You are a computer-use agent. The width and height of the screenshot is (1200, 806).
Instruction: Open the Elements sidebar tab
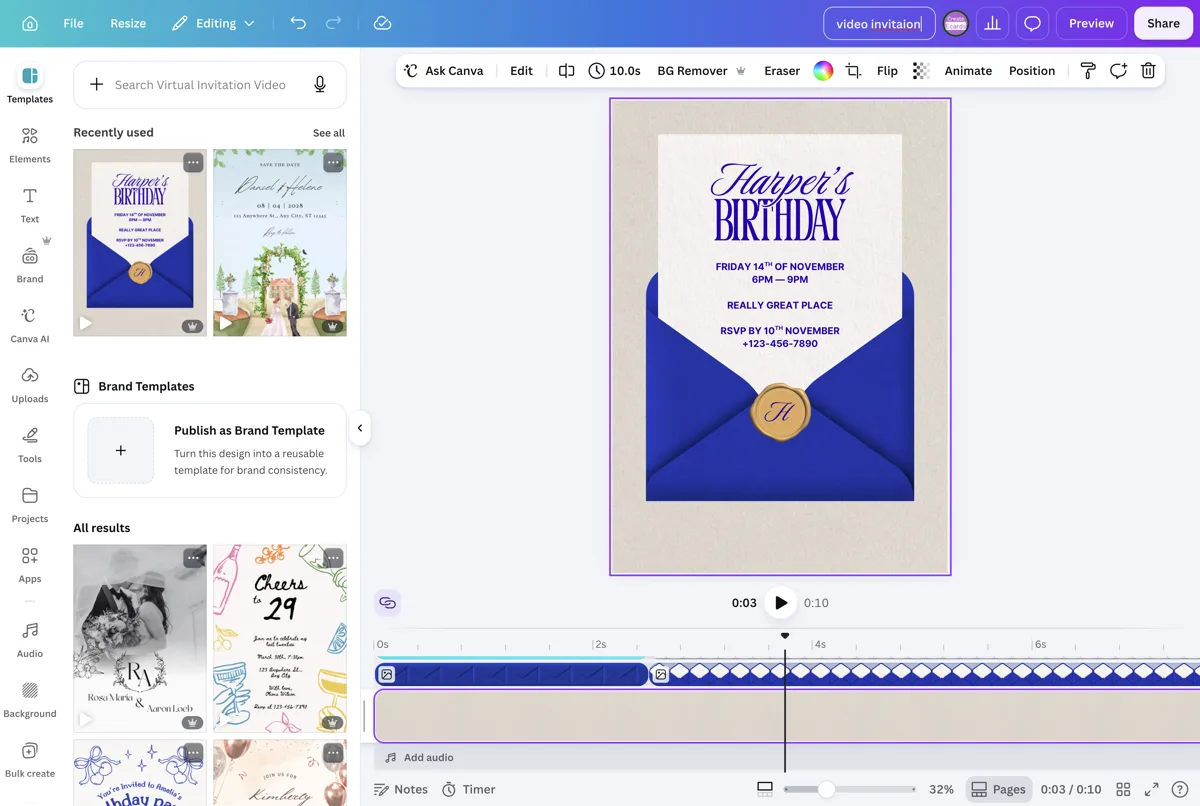pyautogui.click(x=30, y=145)
